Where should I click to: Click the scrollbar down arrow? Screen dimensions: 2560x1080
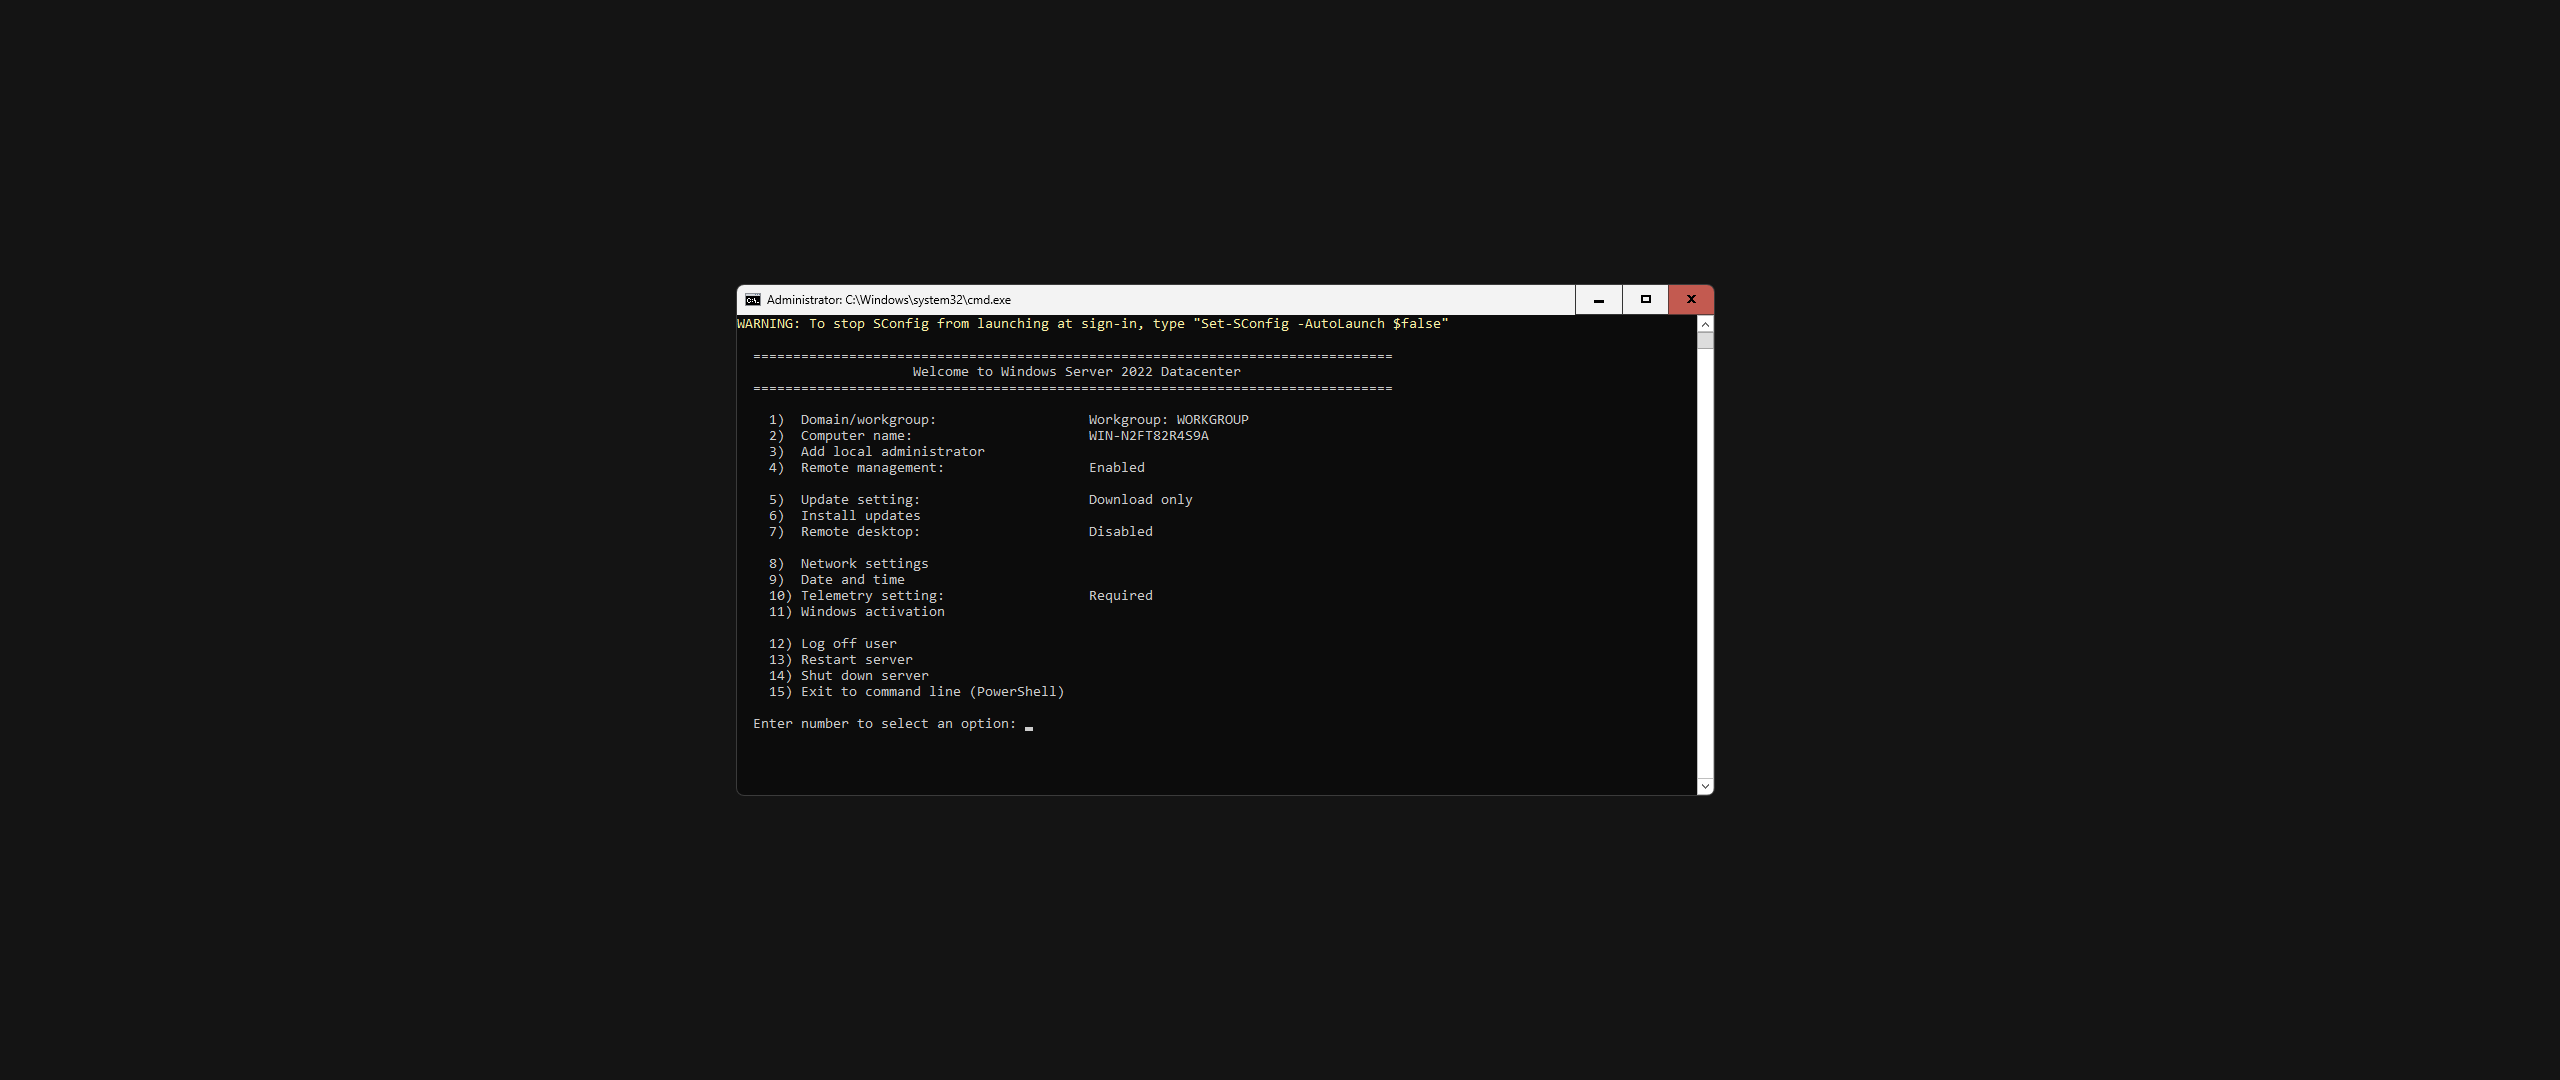(x=1705, y=786)
